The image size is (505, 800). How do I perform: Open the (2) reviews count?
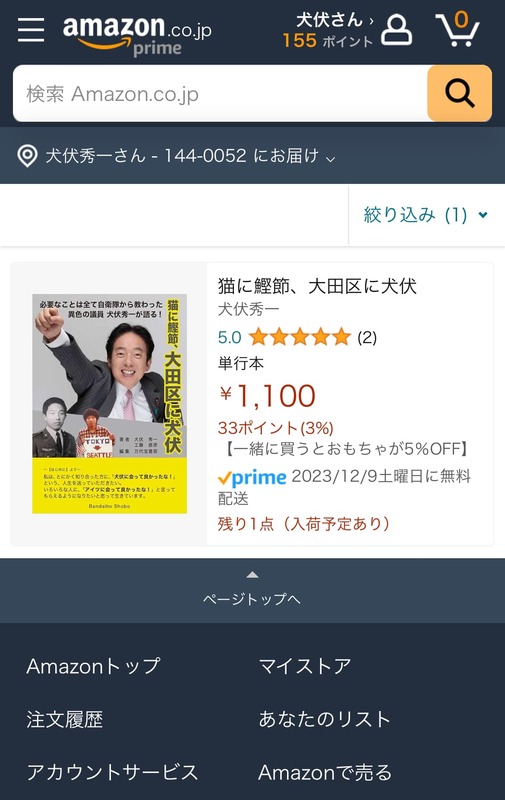click(x=367, y=337)
